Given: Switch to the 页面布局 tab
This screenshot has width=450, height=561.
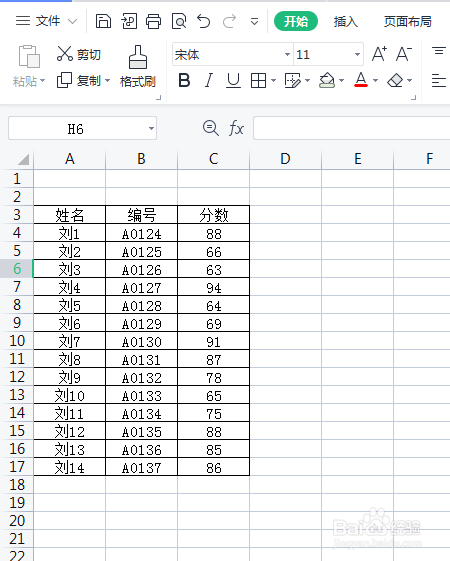Looking at the screenshot, I should pyautogui.click(x=408, y=22).
